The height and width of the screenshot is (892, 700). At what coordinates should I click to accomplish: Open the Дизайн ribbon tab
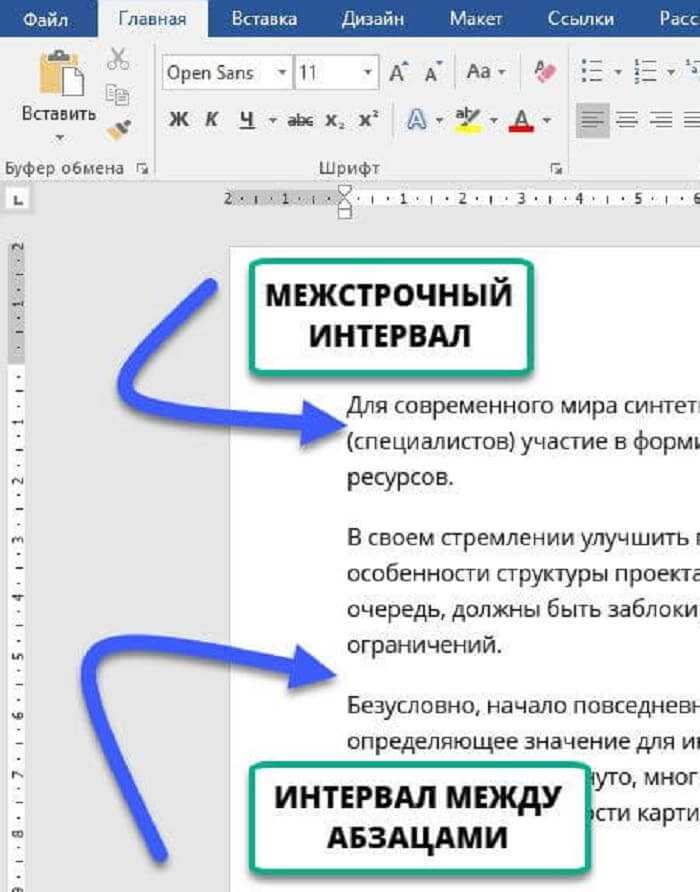[x=373, y=19]
